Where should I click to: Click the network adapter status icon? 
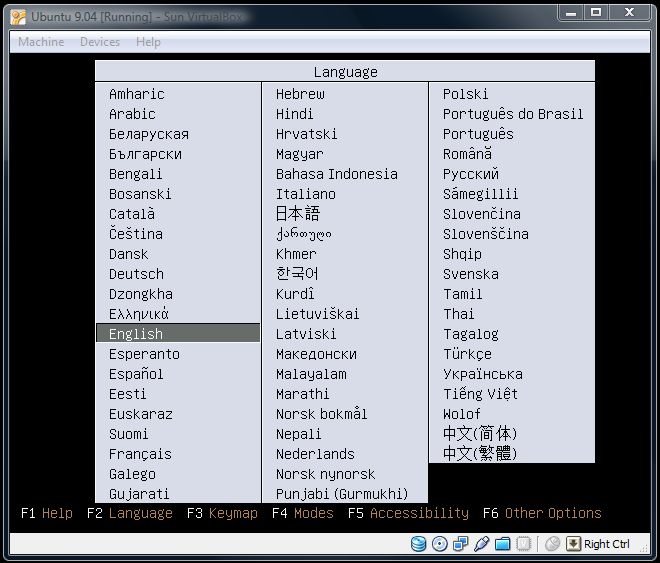pyautogui.click(x=460, y=544)
